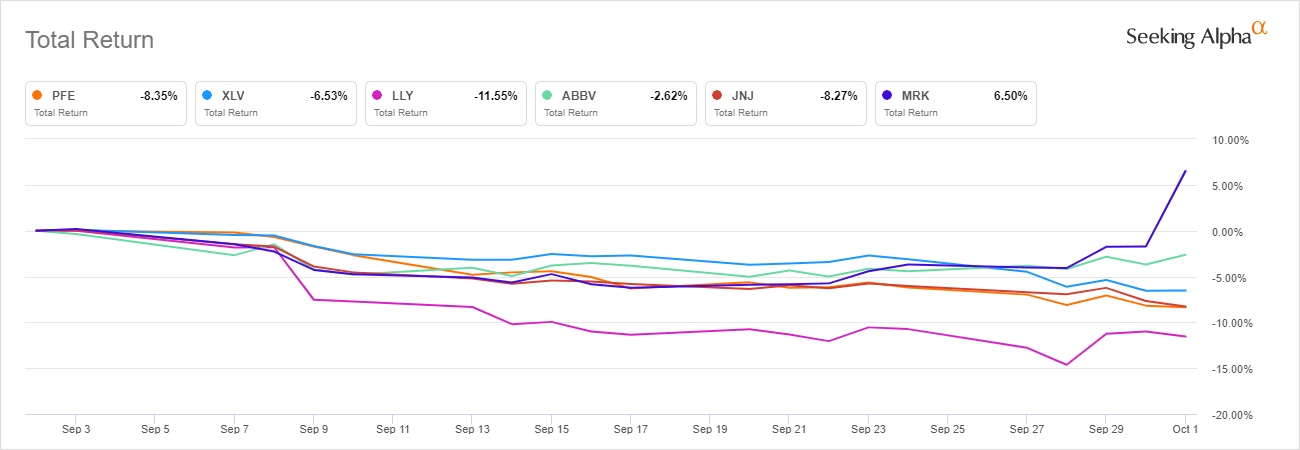Viewport: 1300px width, 450px height.
Task: Click the orange PFE legend dot
Action: pos(37,95)
